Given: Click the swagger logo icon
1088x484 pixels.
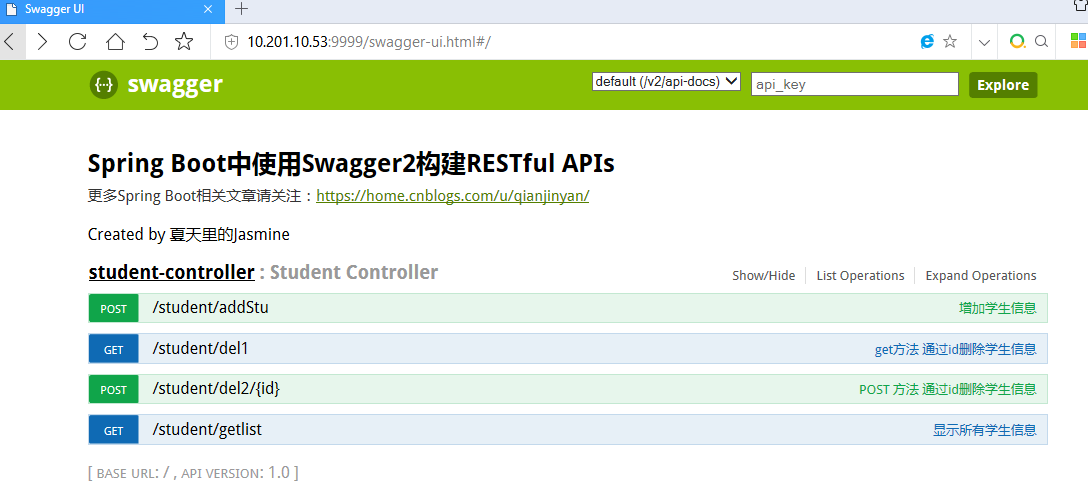Looking at the screenshot, I should 103,85.
